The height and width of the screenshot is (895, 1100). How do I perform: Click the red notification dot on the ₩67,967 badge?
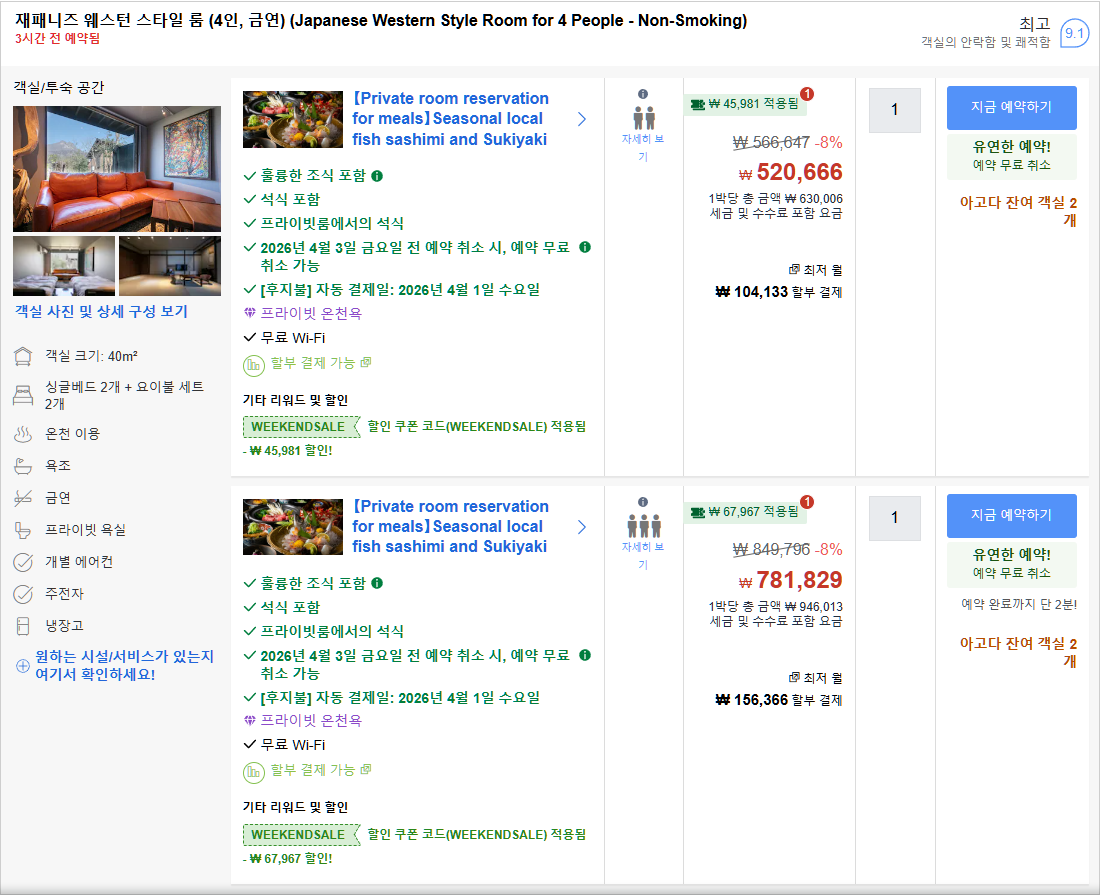(x=807, y=502)
